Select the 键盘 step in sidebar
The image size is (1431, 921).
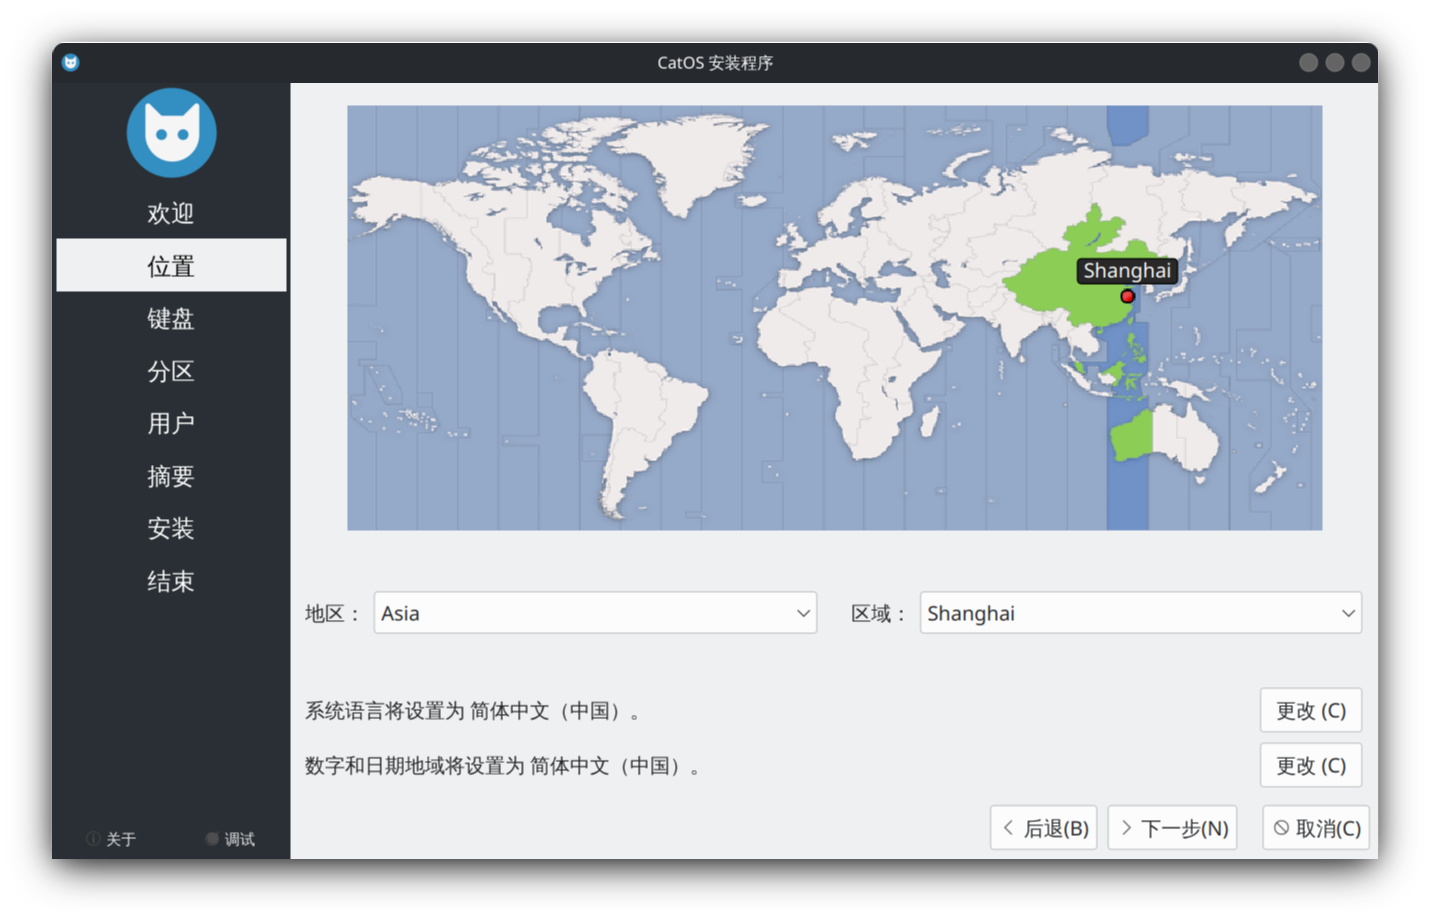coord(171,318)
